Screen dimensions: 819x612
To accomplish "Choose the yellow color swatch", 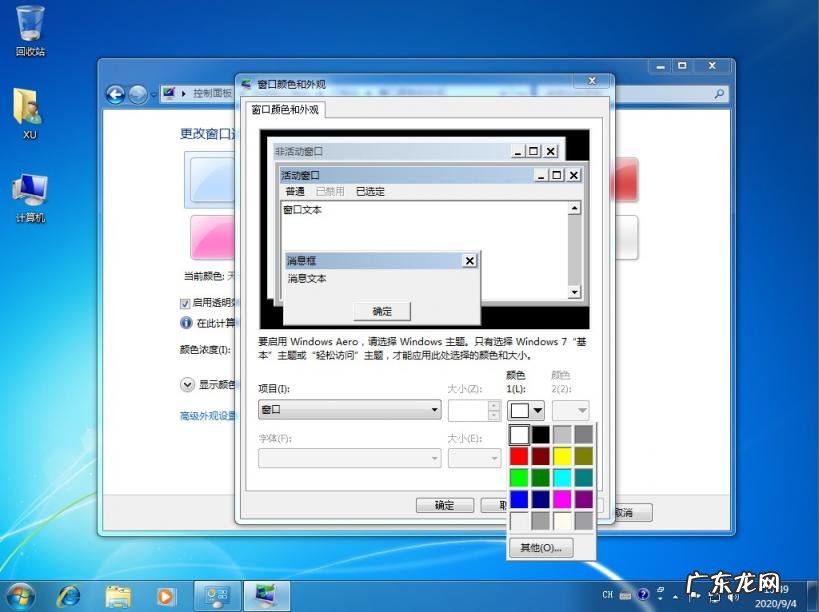I will point(562,456).
